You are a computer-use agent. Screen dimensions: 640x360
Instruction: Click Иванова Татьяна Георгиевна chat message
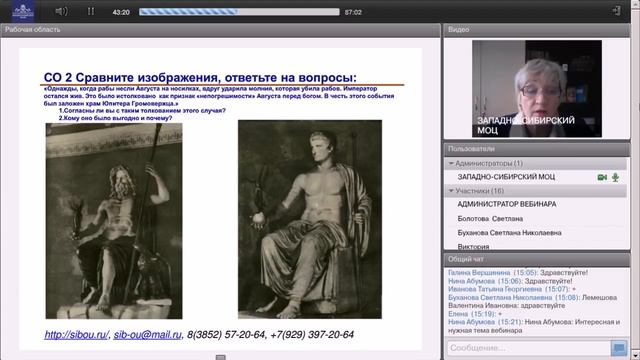[512, 289]
